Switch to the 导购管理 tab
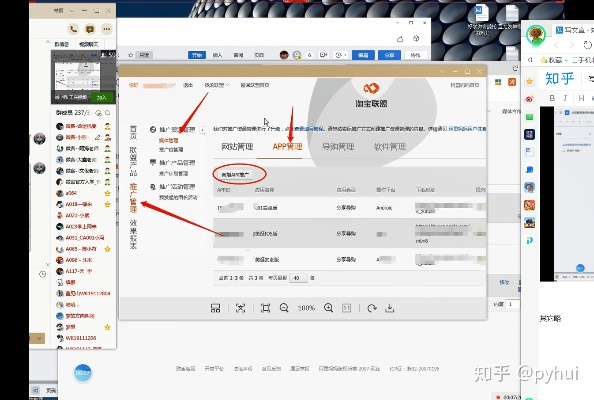The height and width of the screenshot is (400, 594). point(338,147)
